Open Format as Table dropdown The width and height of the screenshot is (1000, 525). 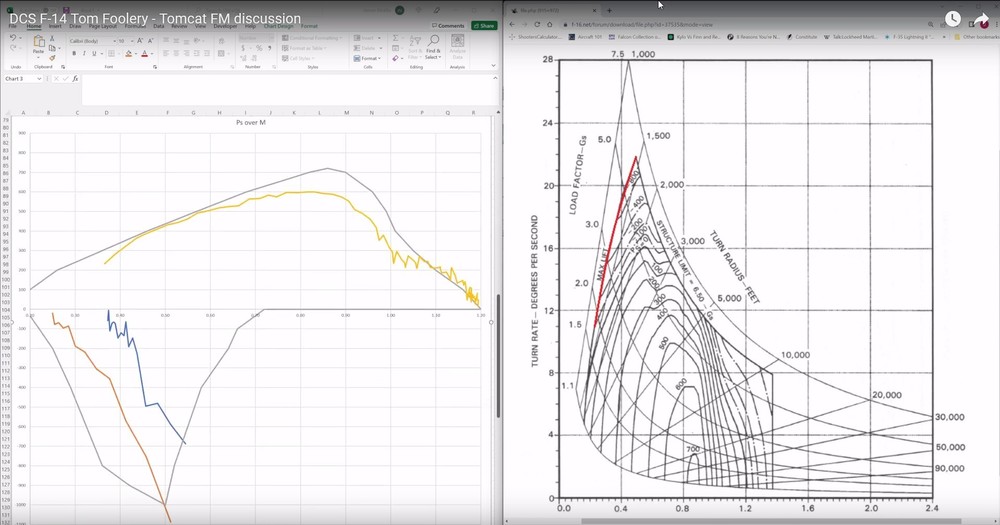pos(305,48)
